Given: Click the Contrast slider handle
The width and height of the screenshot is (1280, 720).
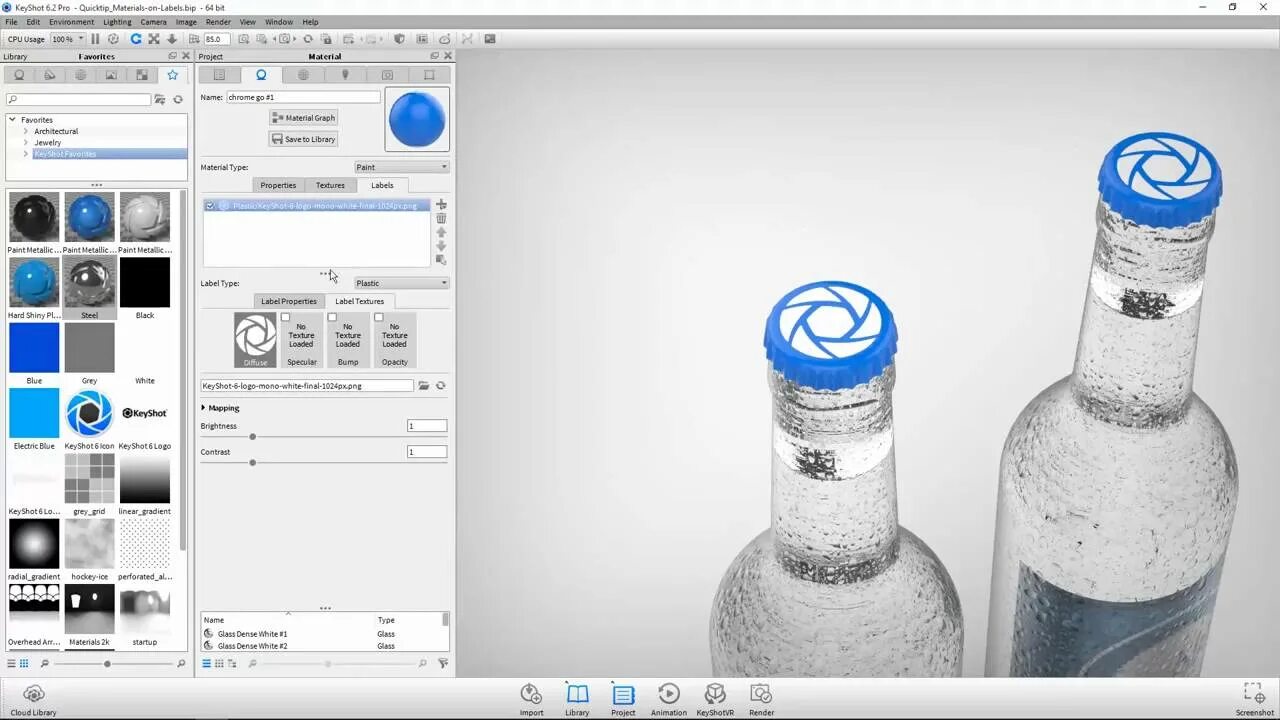Looking at the screenshot, I should click(x=252, y=463).
